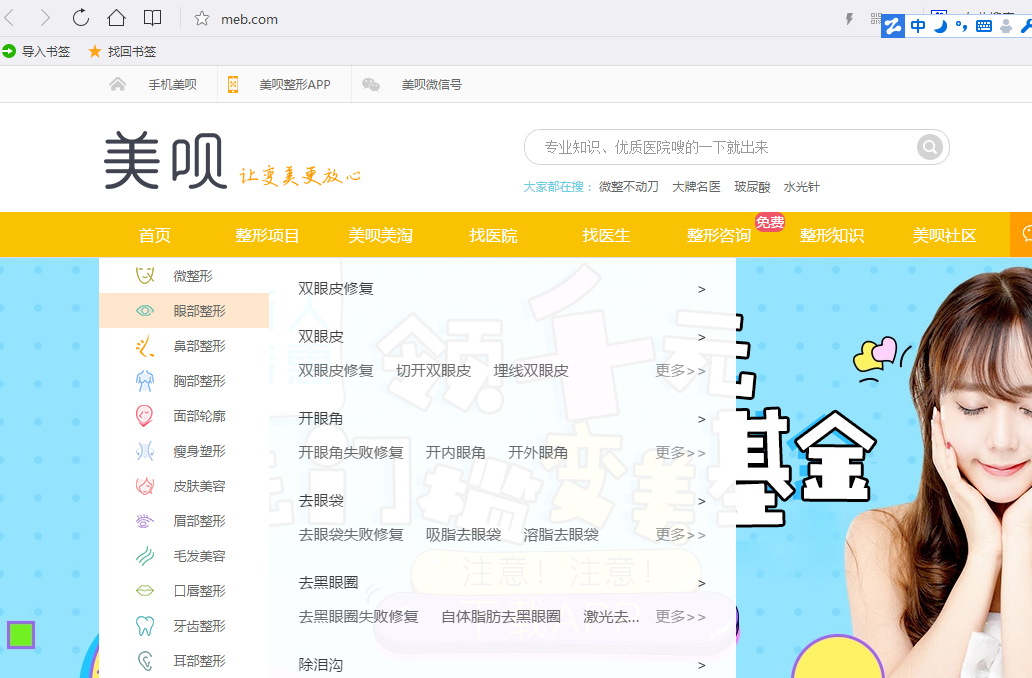
Task: Click the 美呗 site logo
Action: pyautogui.click(x=166, y=162)
